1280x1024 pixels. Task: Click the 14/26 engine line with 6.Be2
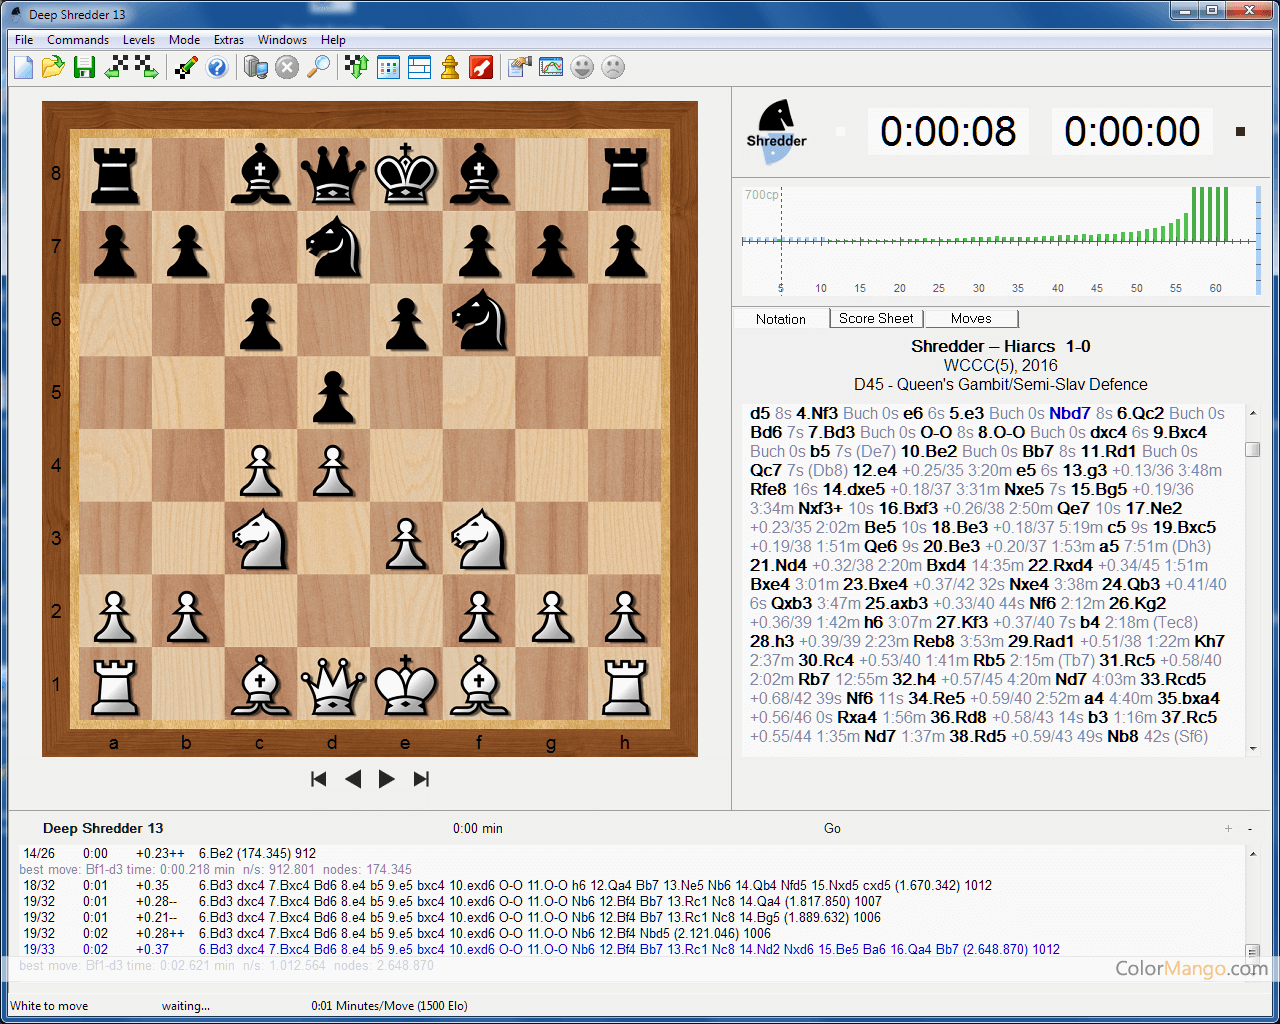tap(170, 853)
